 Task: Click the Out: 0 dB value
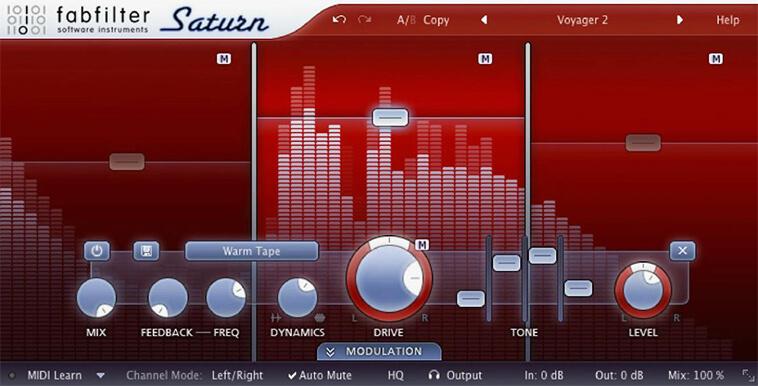pyautogui.click(x=620, y=375)
